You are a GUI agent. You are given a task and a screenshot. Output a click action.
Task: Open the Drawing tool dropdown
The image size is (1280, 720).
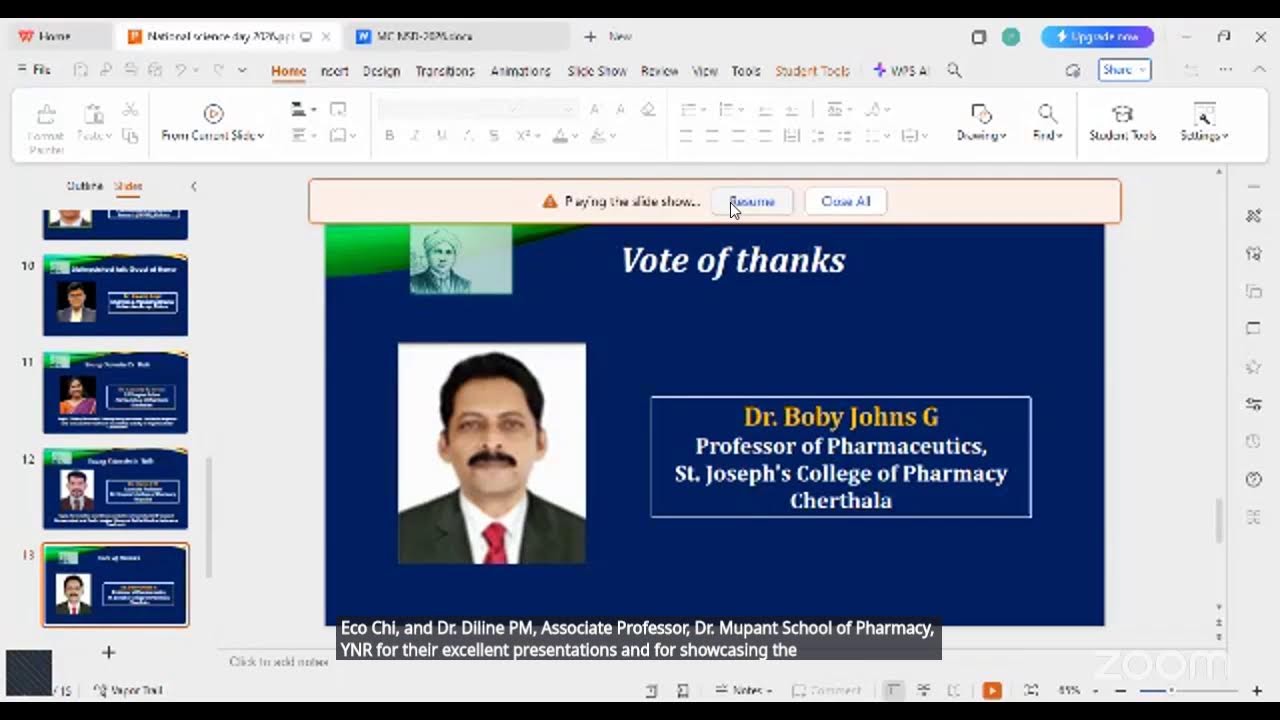coord(981,123)
